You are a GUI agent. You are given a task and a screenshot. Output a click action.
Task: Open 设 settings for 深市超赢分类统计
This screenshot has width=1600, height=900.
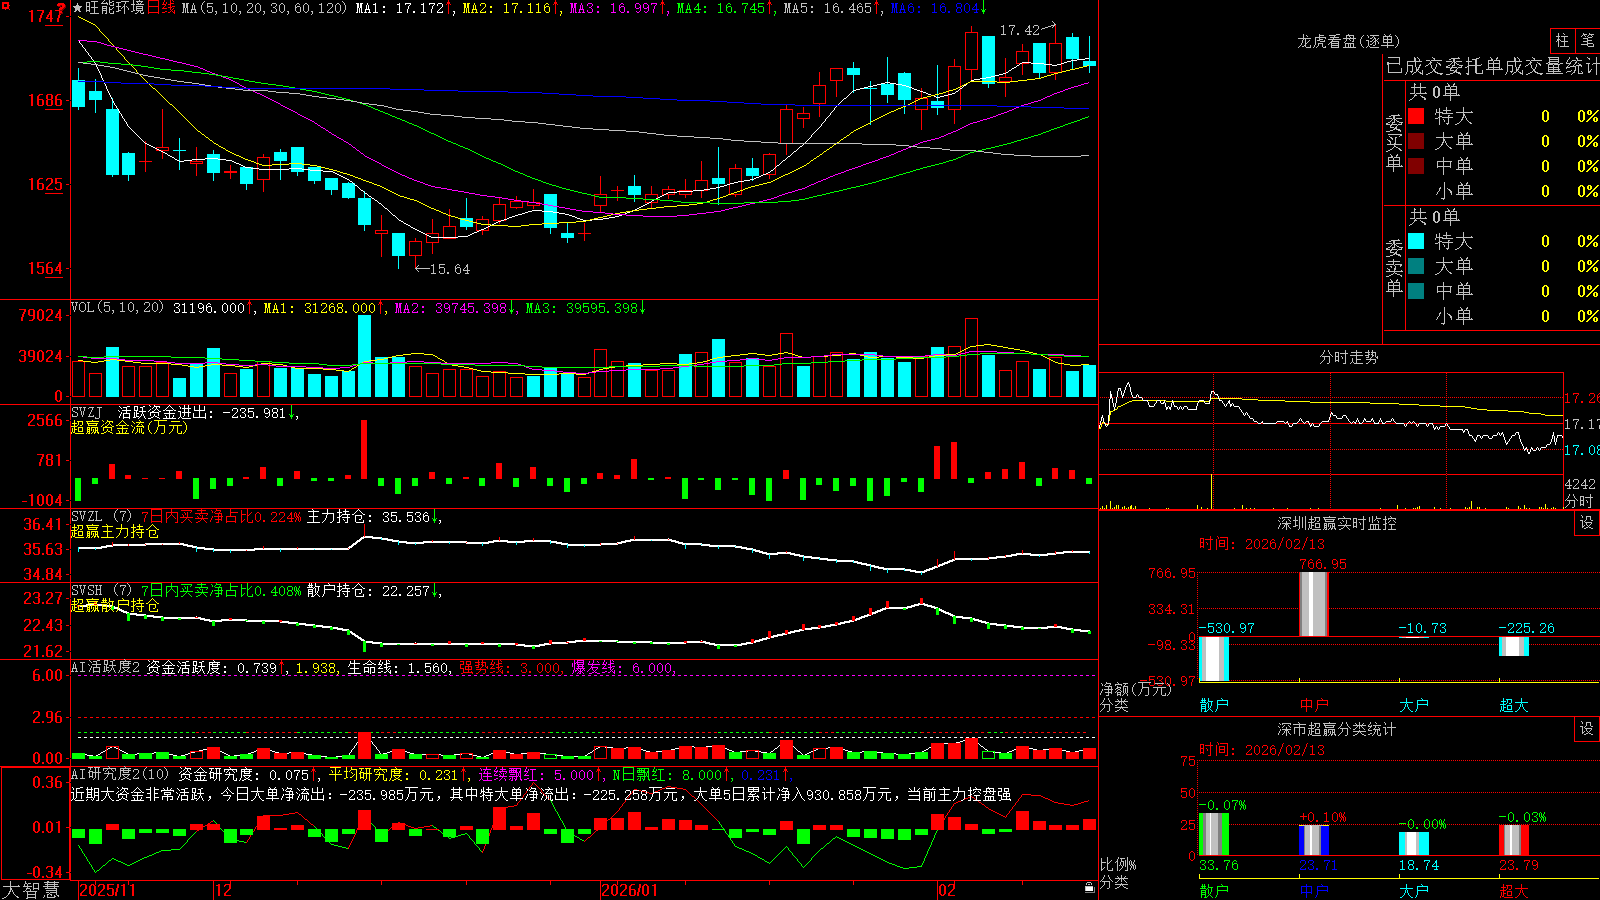(x=1587, y=729)
